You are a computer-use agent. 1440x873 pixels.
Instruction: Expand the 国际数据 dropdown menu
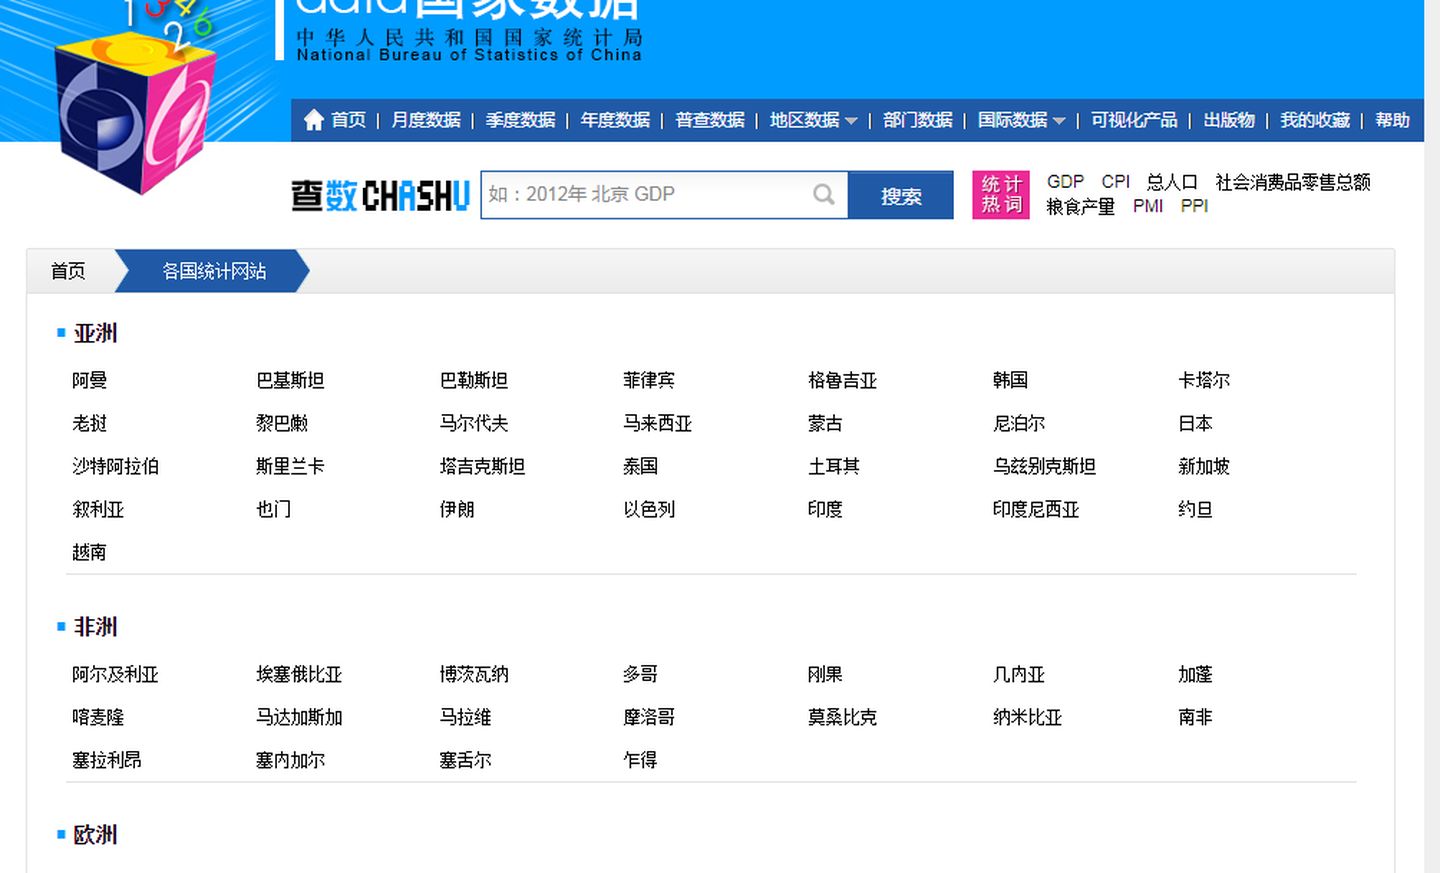[1020, 120]
